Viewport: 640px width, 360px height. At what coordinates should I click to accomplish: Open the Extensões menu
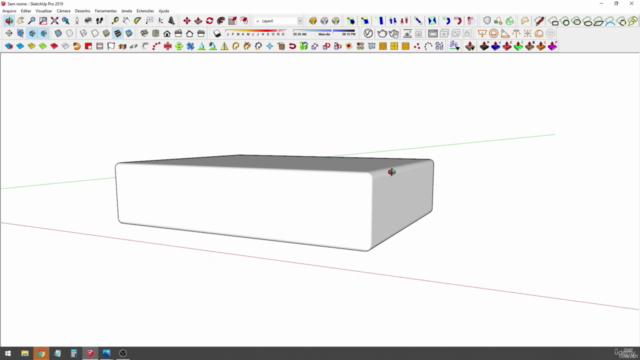(145, 11)
